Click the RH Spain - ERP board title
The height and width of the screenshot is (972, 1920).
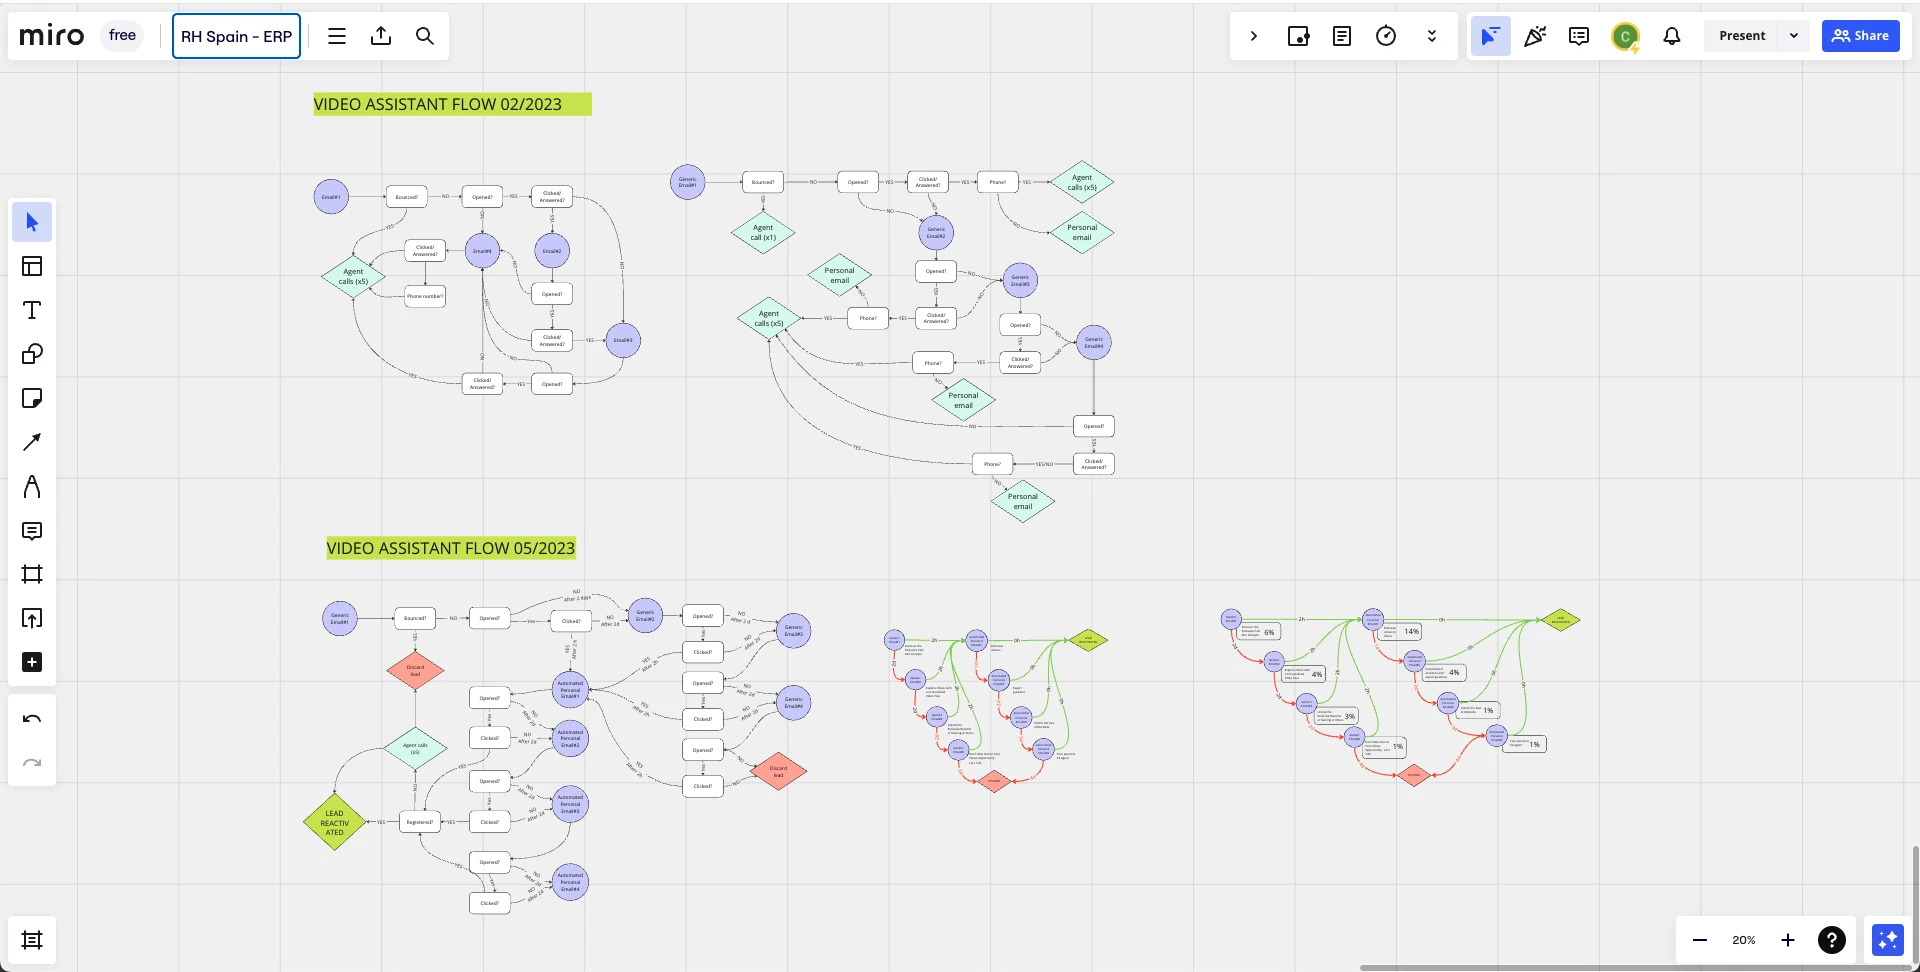[236, 36]
